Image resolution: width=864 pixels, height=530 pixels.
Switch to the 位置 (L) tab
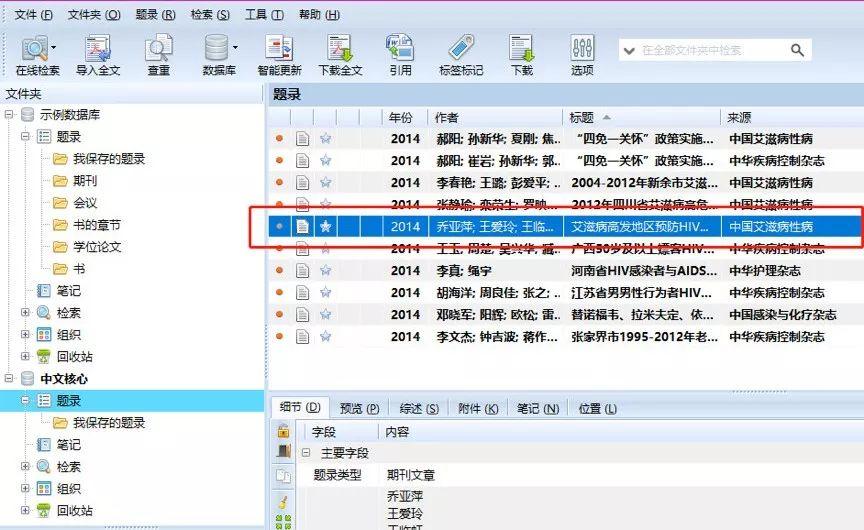click(597, 409)
